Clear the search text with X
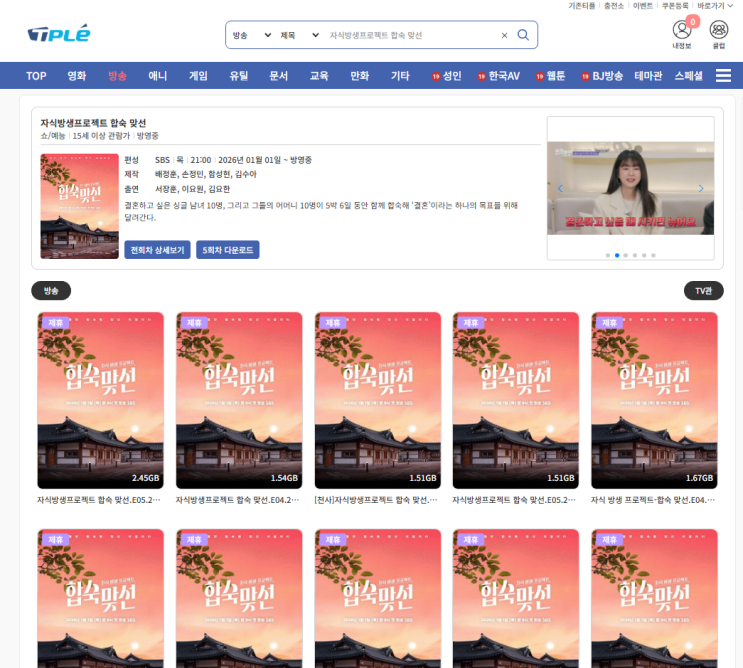 [504, 35]
